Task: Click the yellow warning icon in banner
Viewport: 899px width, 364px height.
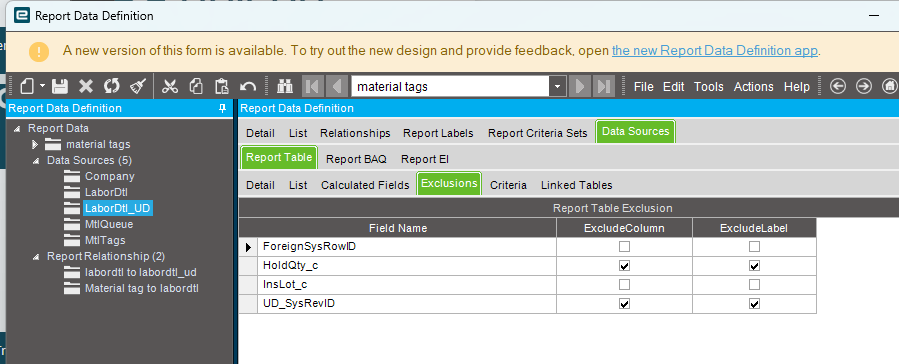Action: click(39, 51)
